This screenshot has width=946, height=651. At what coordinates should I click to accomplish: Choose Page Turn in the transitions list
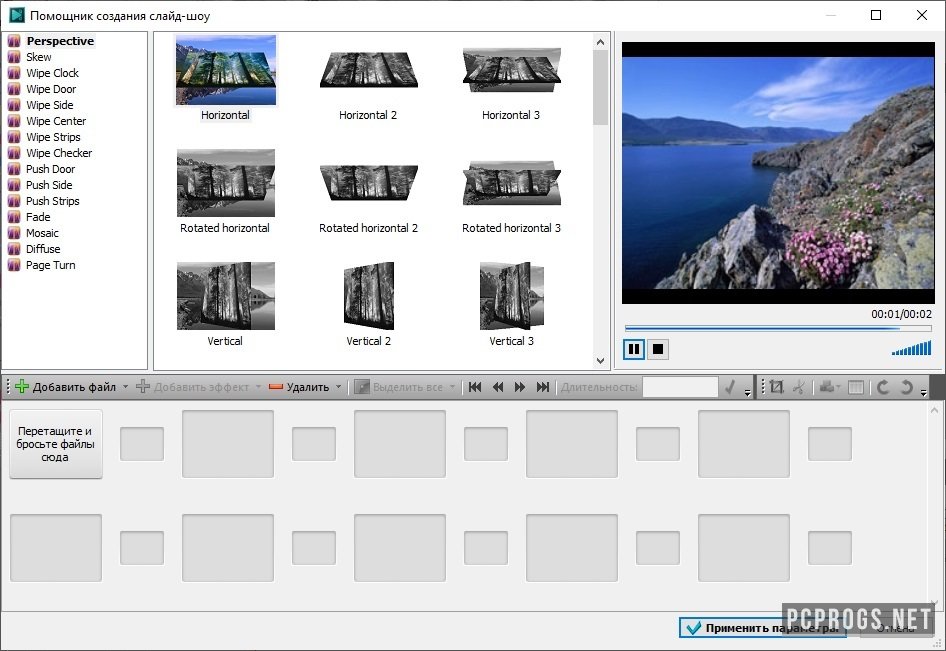[50, 265]
